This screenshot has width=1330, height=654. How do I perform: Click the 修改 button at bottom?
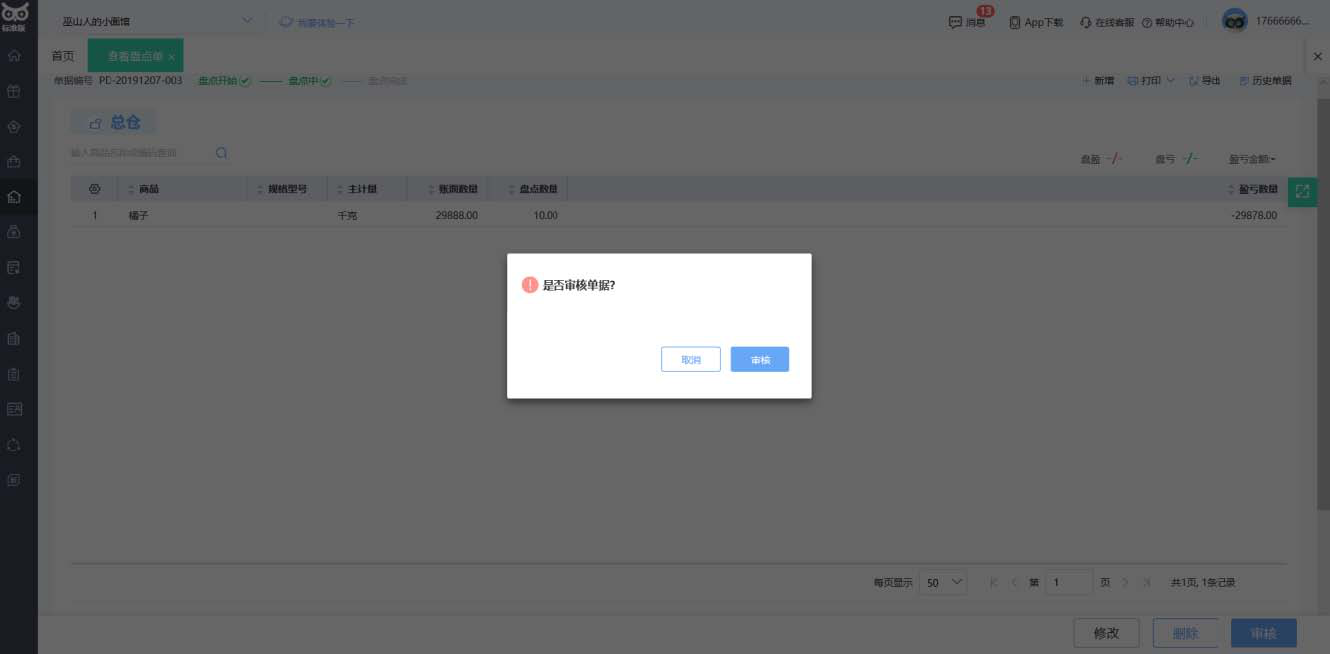[1106, 633]
